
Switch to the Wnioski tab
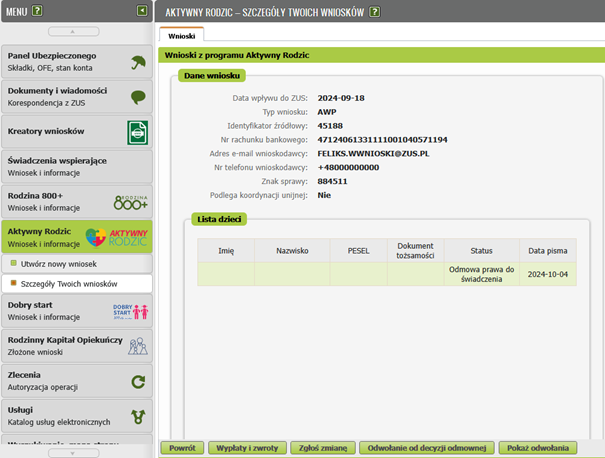coord(182,35)
